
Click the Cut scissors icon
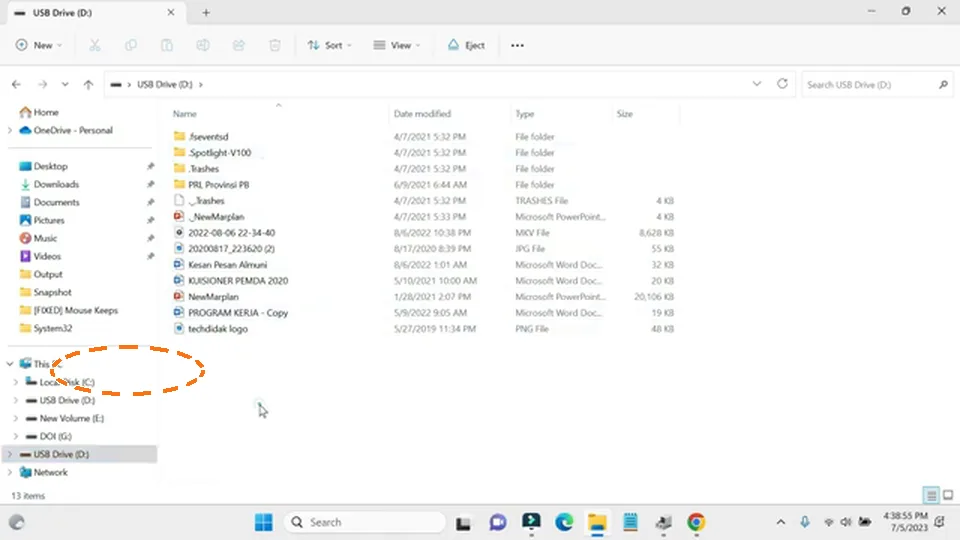94,45
